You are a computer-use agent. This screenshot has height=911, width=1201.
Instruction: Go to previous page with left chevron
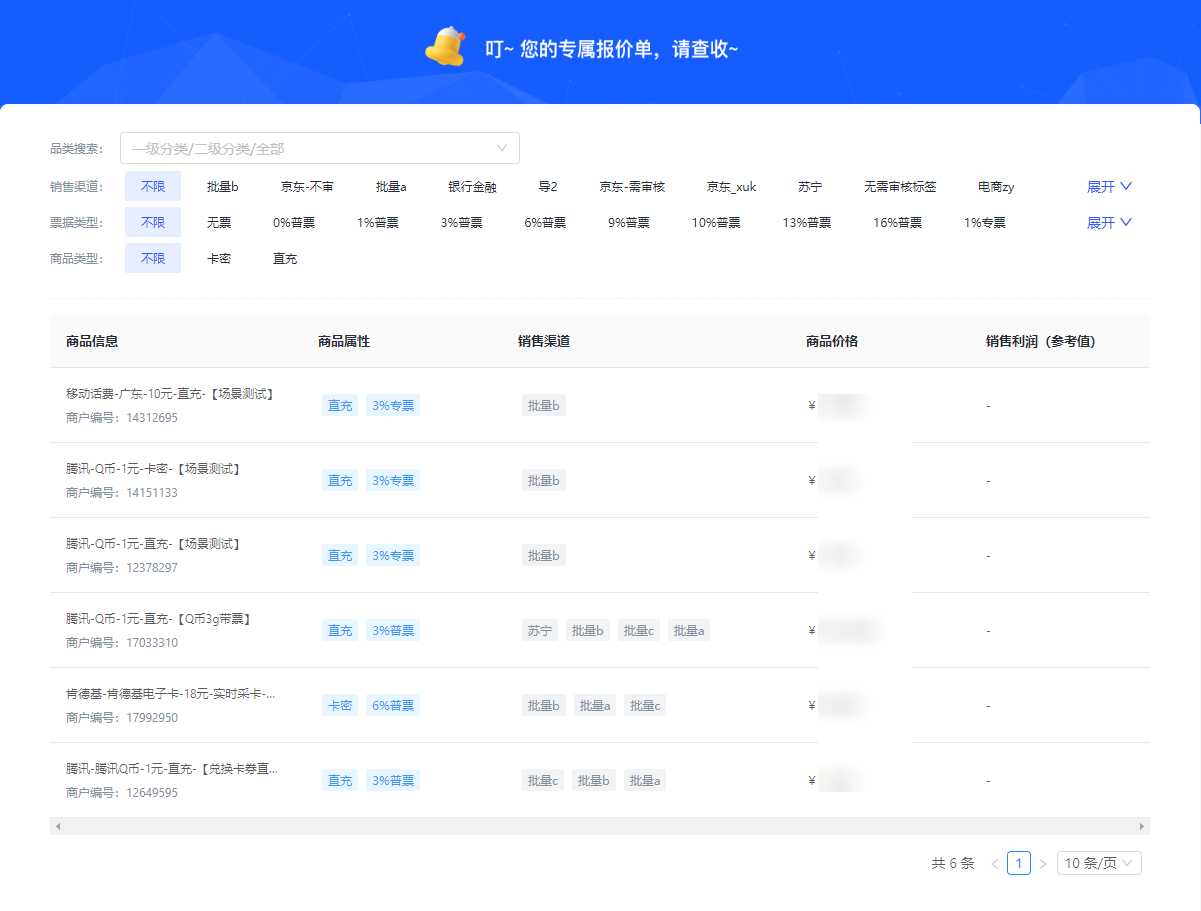coord(995,863)
